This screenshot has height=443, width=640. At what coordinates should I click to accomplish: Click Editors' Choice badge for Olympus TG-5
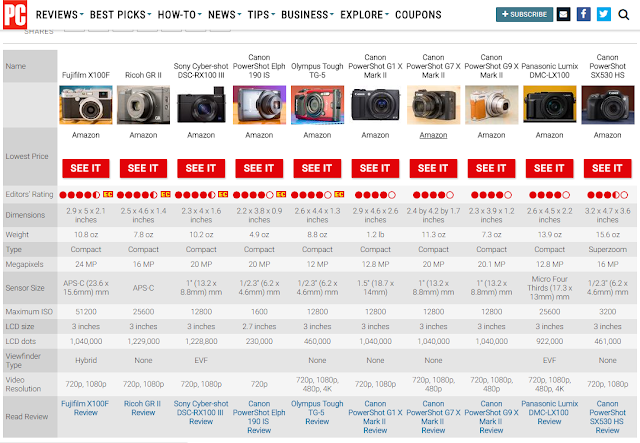coord(339,194)
